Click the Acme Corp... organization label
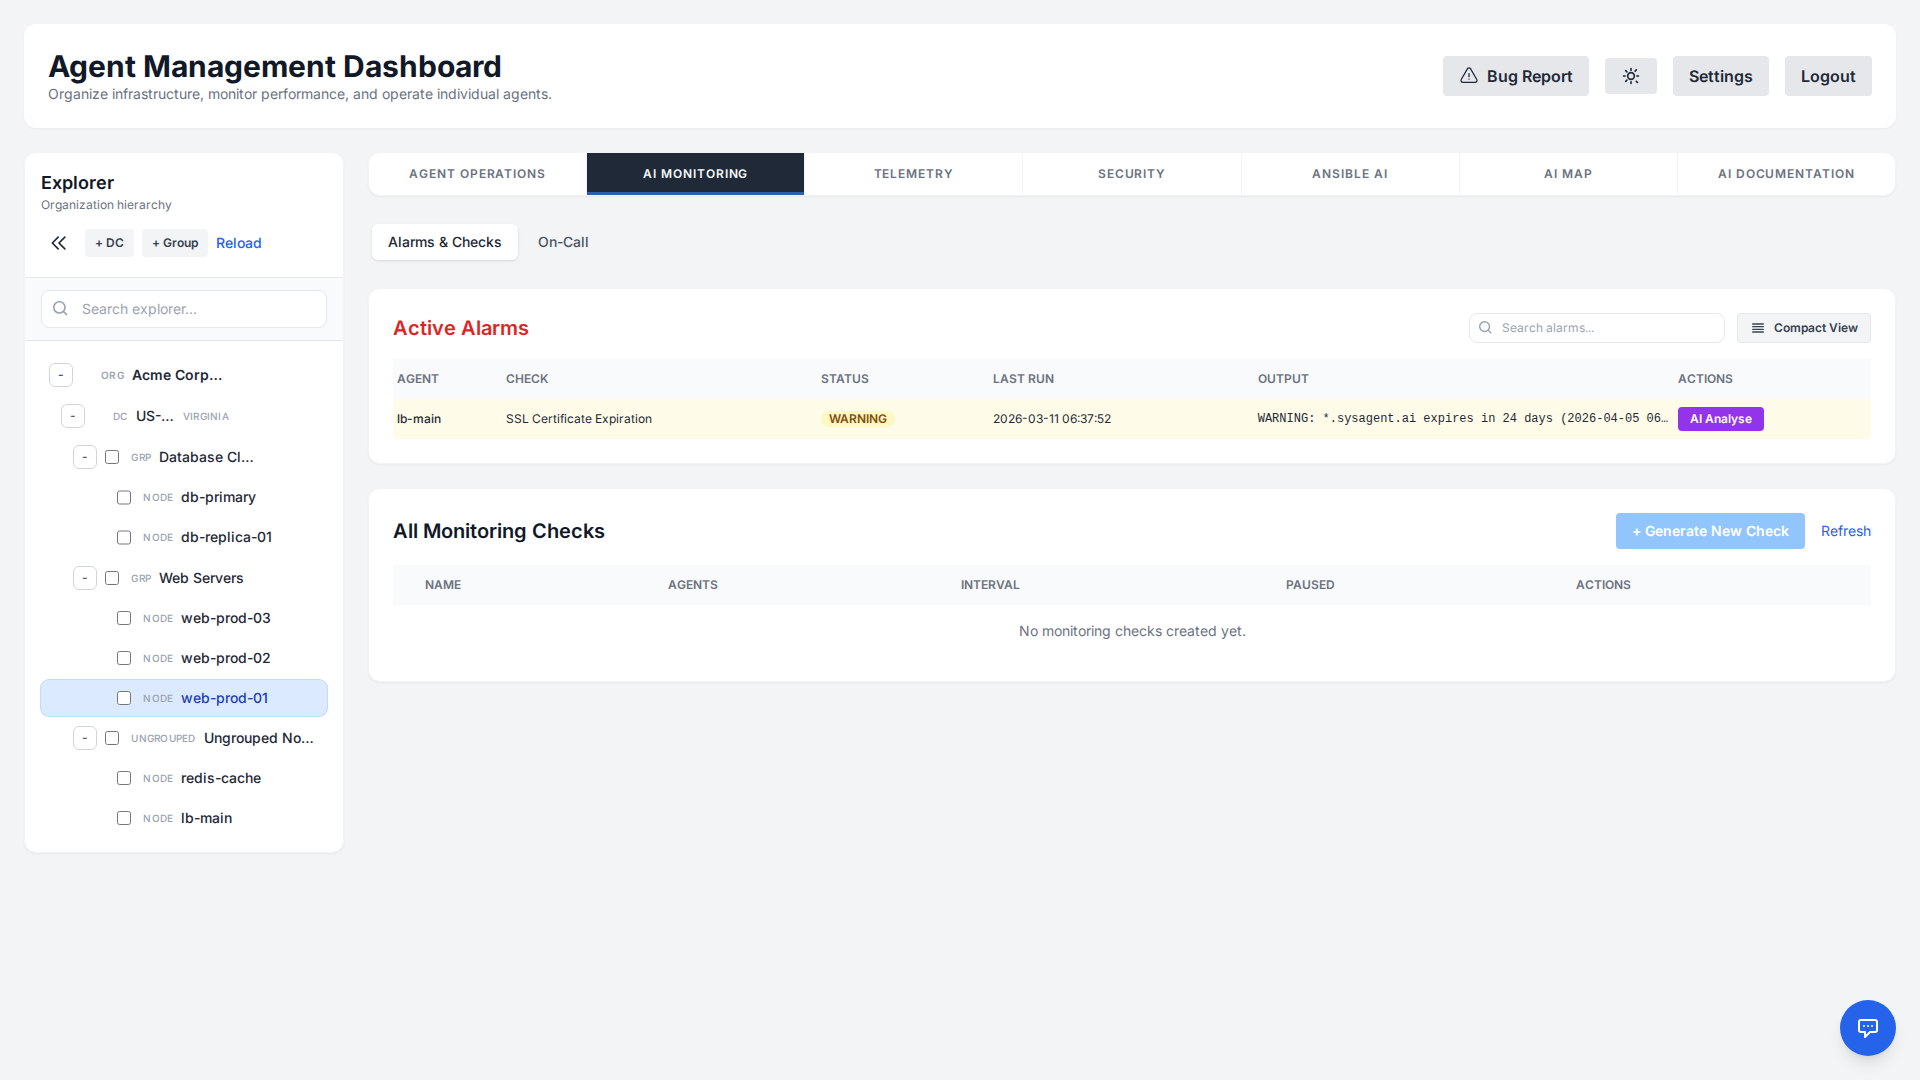The height and width of the screenshot is (1080, 1920). [x=177, y=375]
